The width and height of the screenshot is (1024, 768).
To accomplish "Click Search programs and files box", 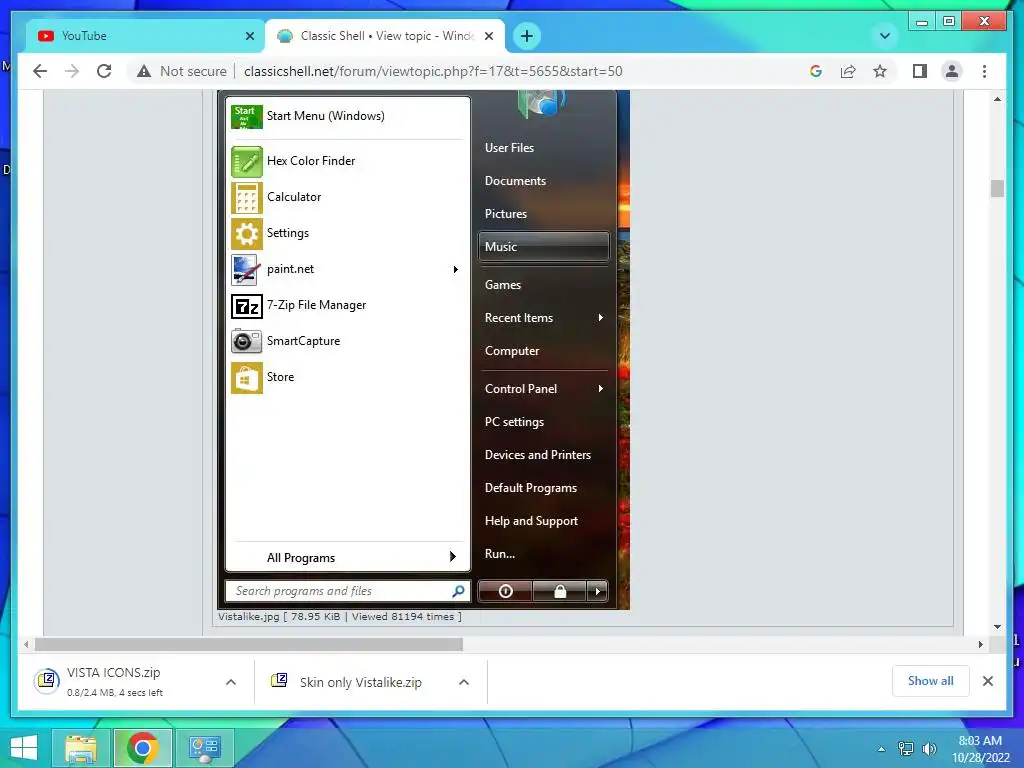I will pos(347,591).
